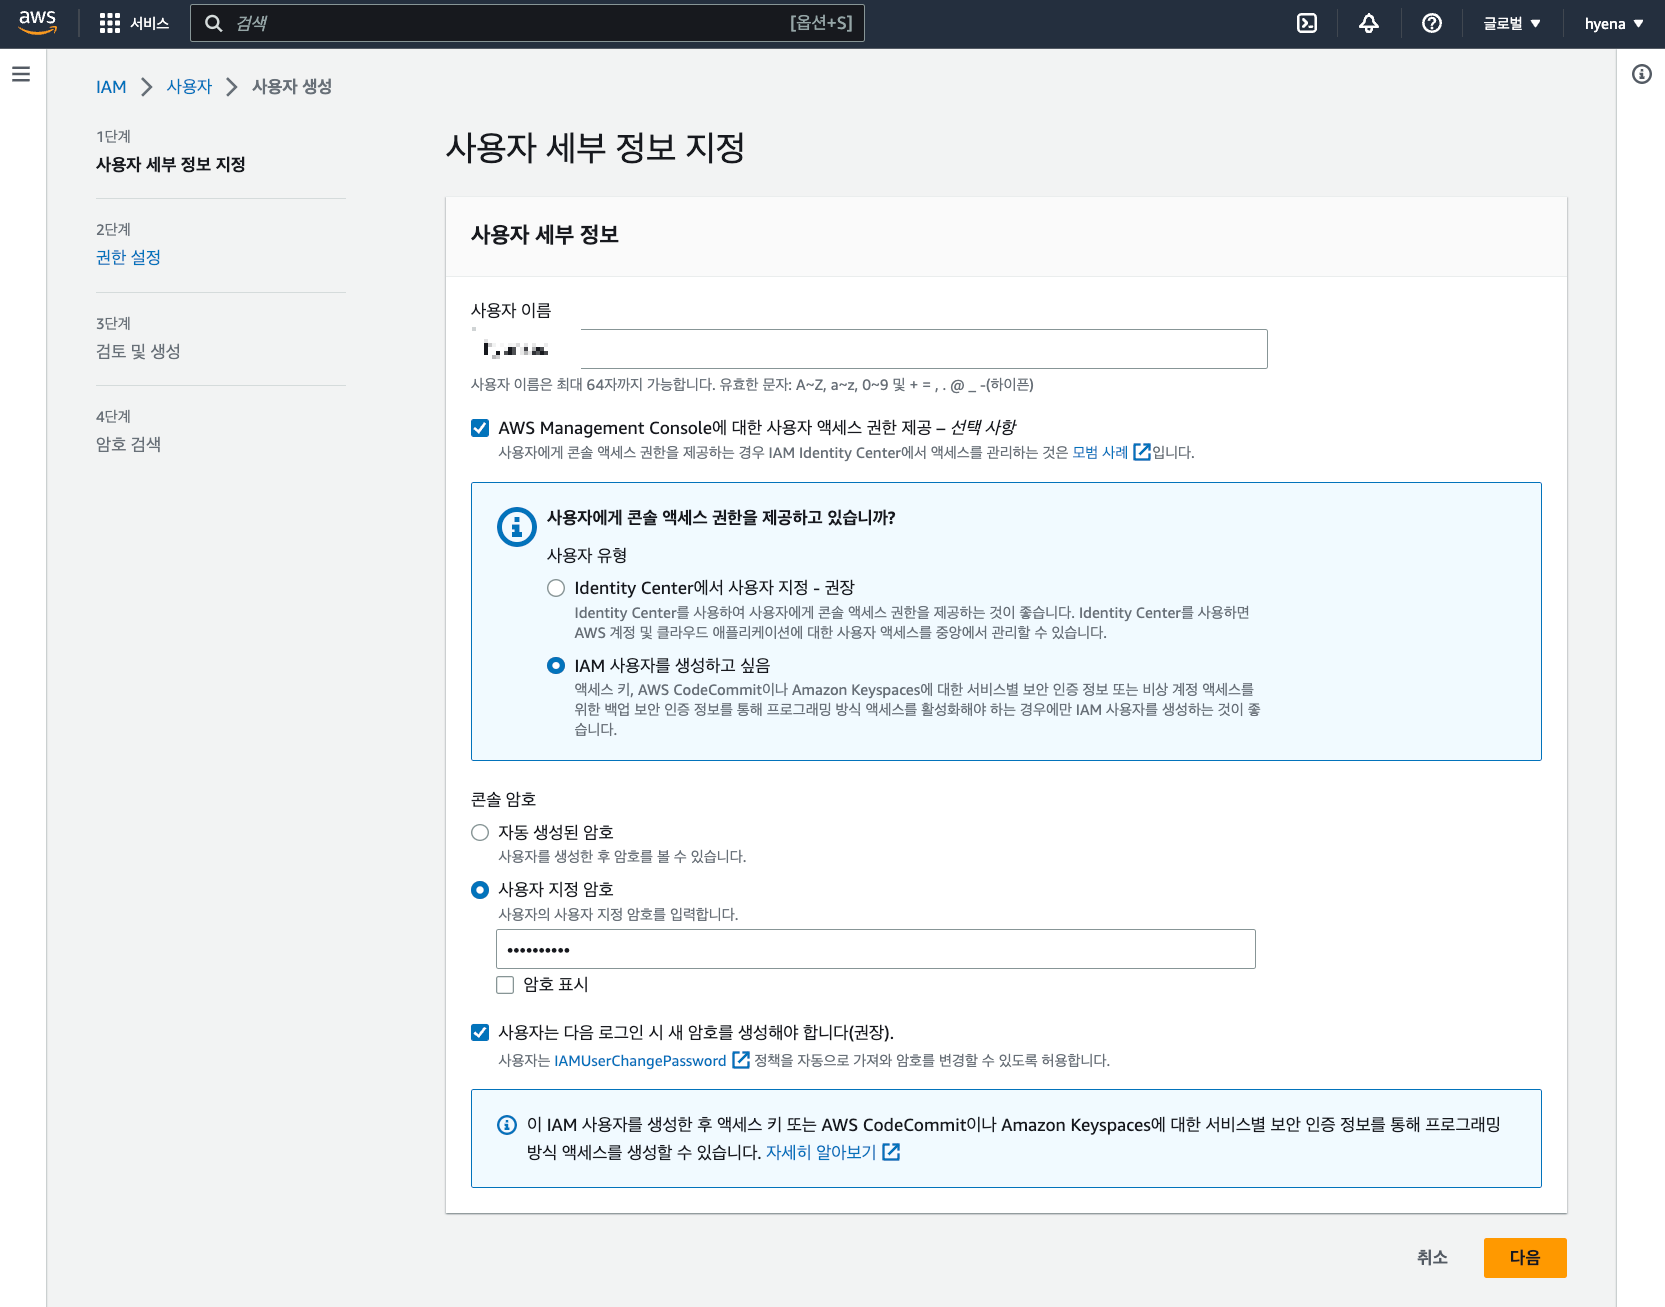The height and width of the screenshot is (1307, 1665).
Task: Go to the IAM breadcrumb link
Action: [x=111, y=87]
